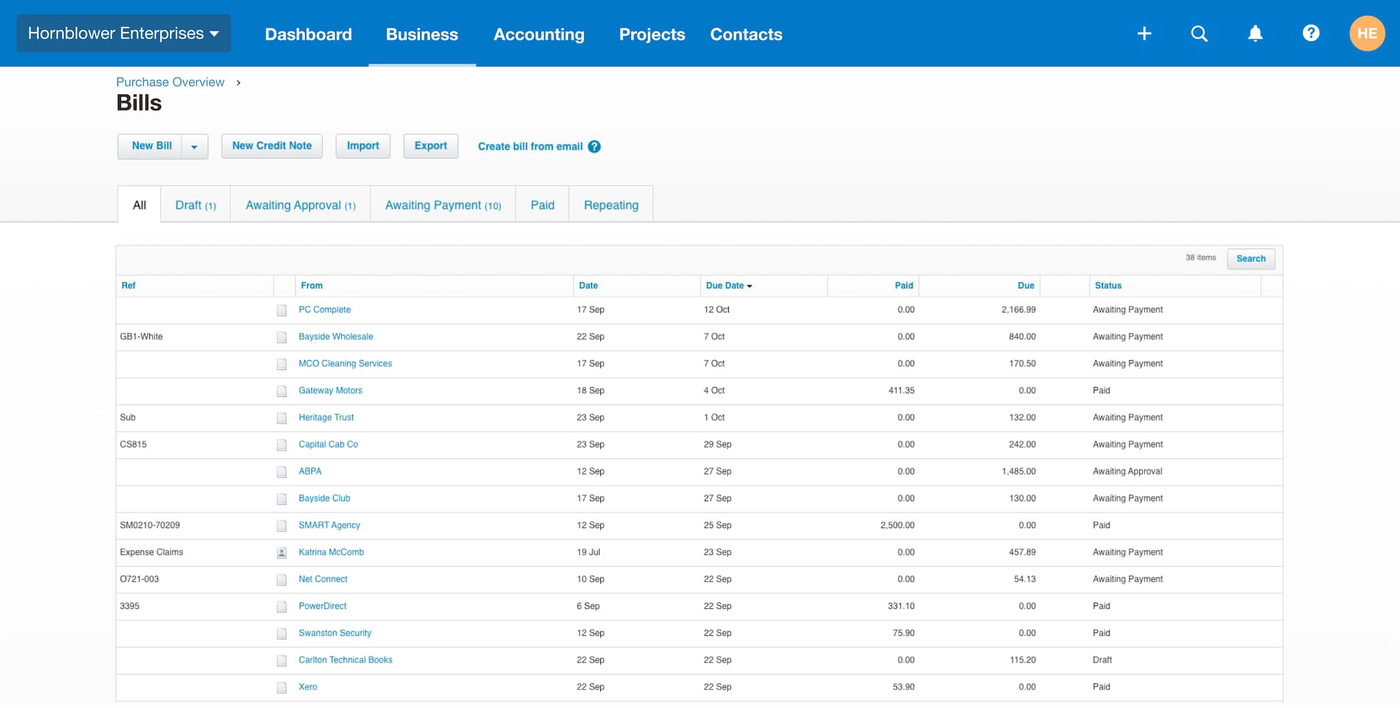Click the document icon for Xero
Image resolution: width=1400 pixels, height=708 pixels.
(x=282, y=688)
